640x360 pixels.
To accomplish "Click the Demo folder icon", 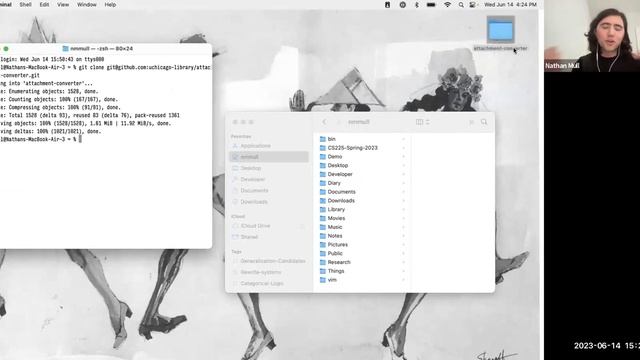I will coord(323,157).
